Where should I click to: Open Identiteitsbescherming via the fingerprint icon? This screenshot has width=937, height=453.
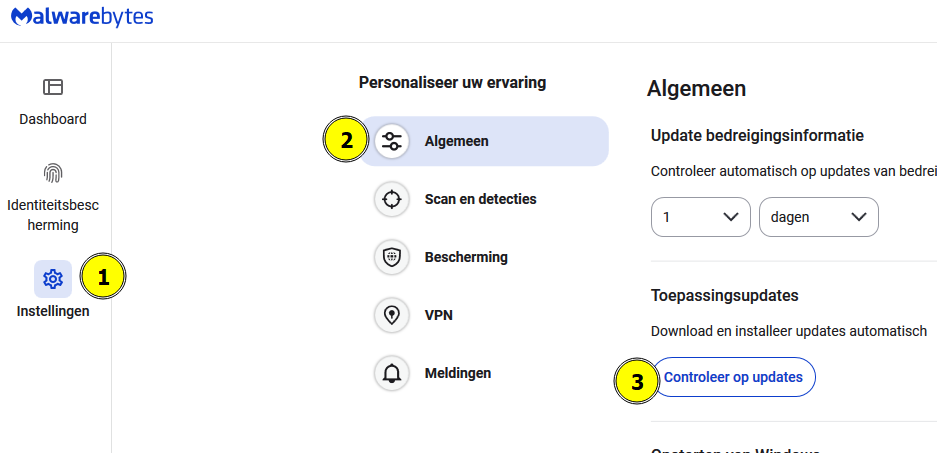pos(53,173)
